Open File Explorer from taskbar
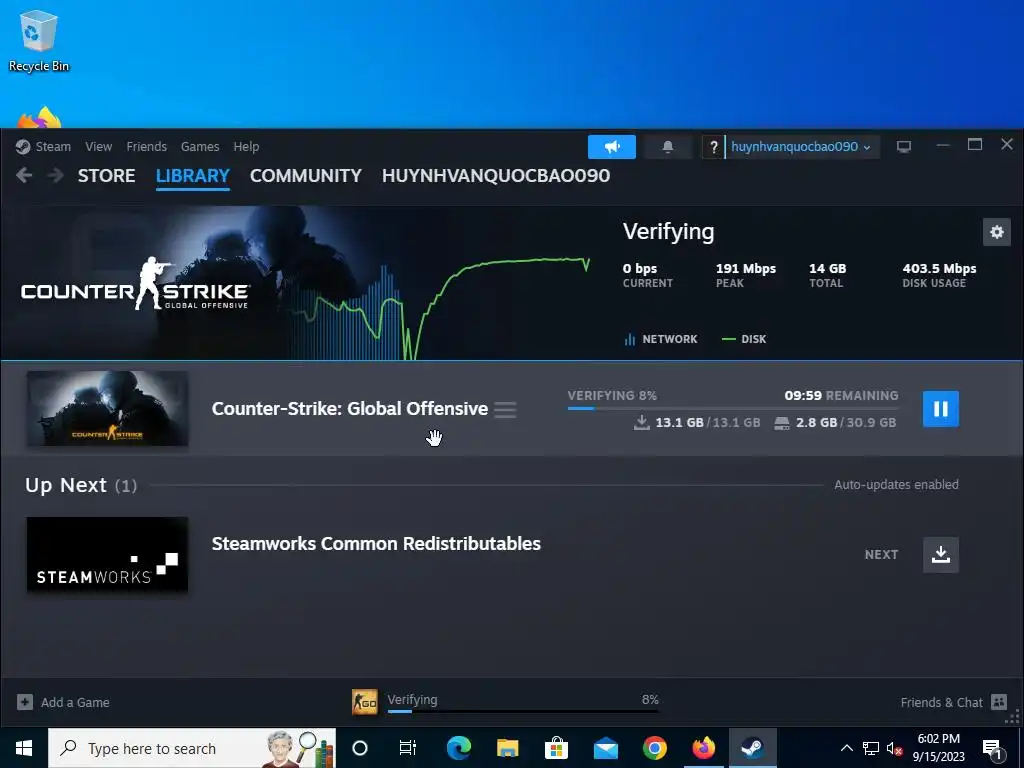The width and height of the screenshot is (1024, 768). pos(507,748)
